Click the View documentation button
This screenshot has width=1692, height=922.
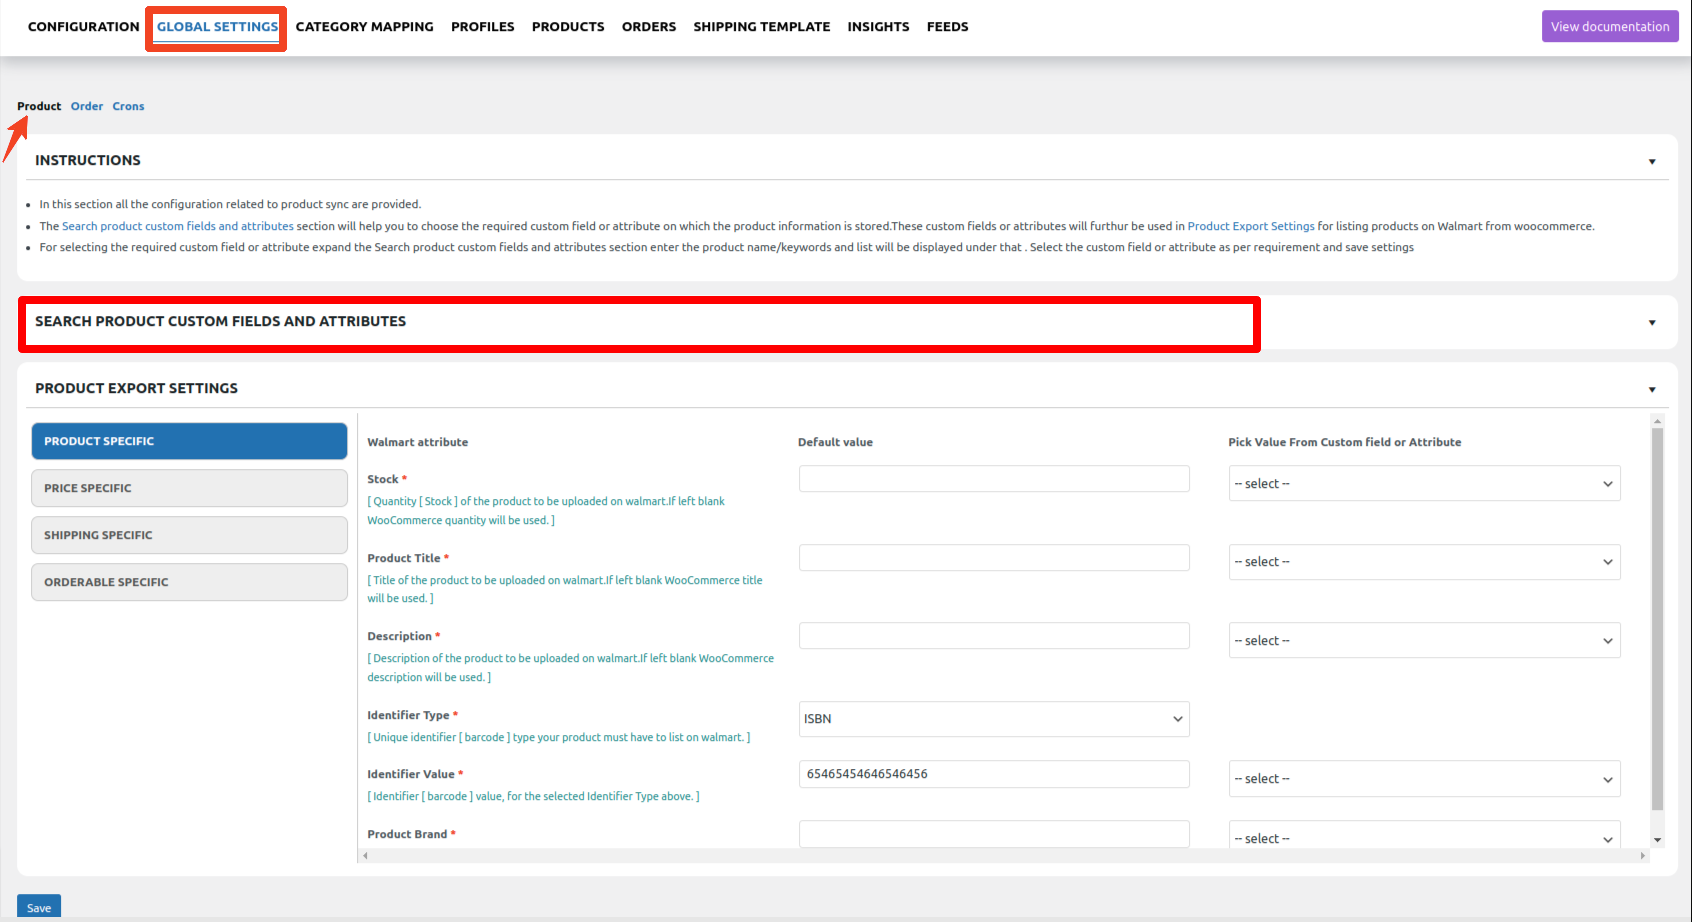(x=1610, y=25)
